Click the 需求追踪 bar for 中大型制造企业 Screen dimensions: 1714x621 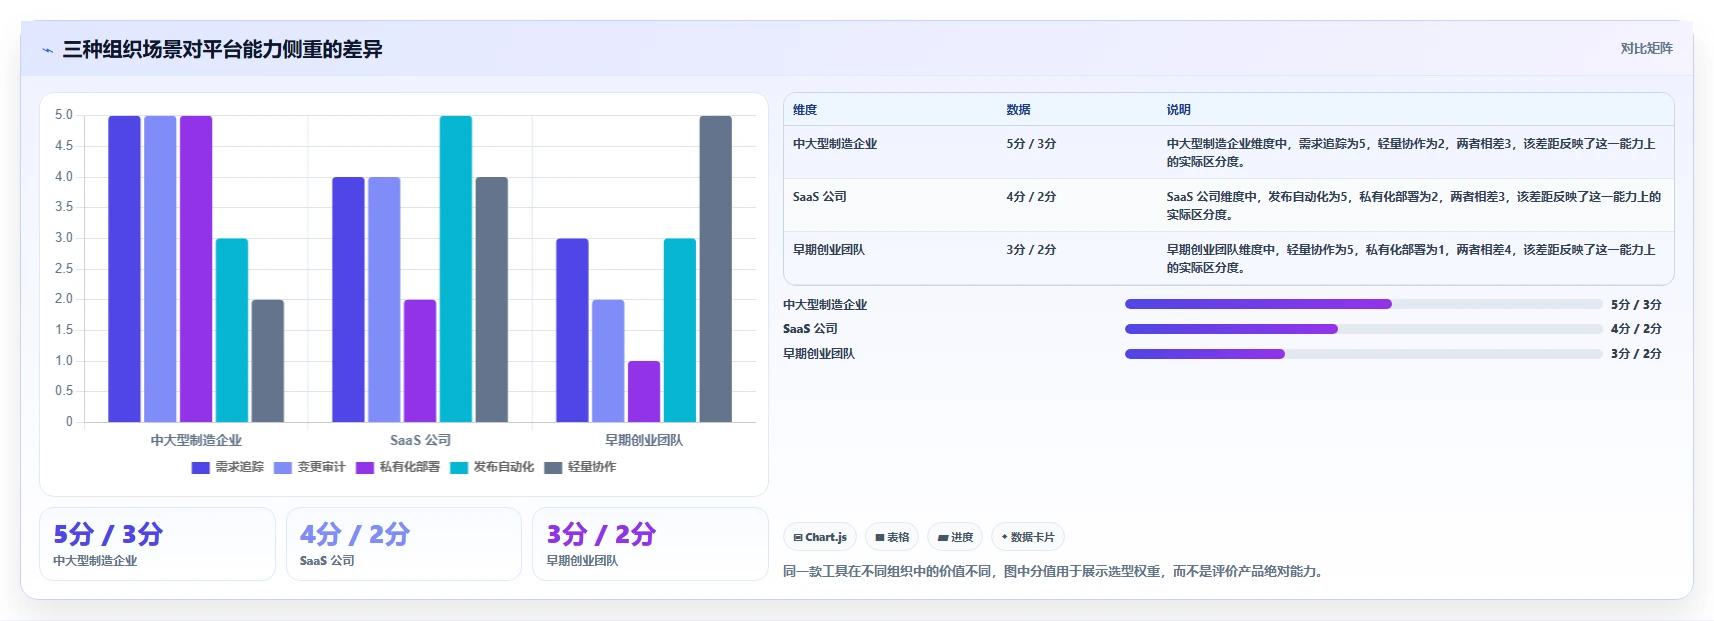tap(124, 269)
